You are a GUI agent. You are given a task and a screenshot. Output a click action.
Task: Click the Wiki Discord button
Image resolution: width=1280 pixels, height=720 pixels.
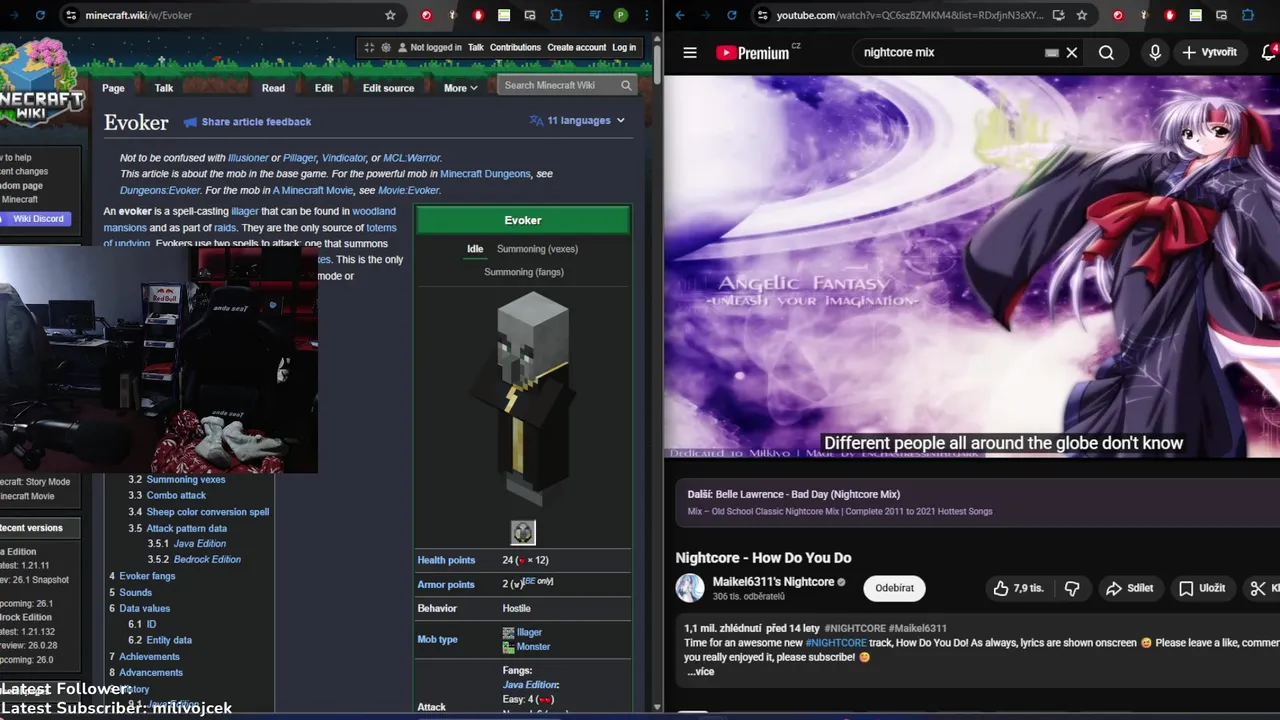click(x=36, y=219)
